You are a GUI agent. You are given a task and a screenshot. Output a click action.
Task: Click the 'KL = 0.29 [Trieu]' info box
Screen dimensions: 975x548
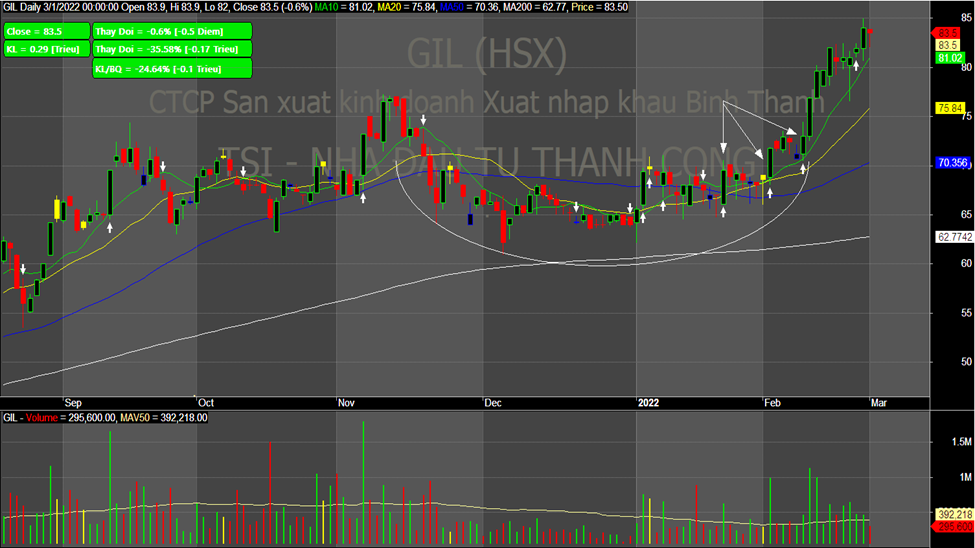point(45,49)
